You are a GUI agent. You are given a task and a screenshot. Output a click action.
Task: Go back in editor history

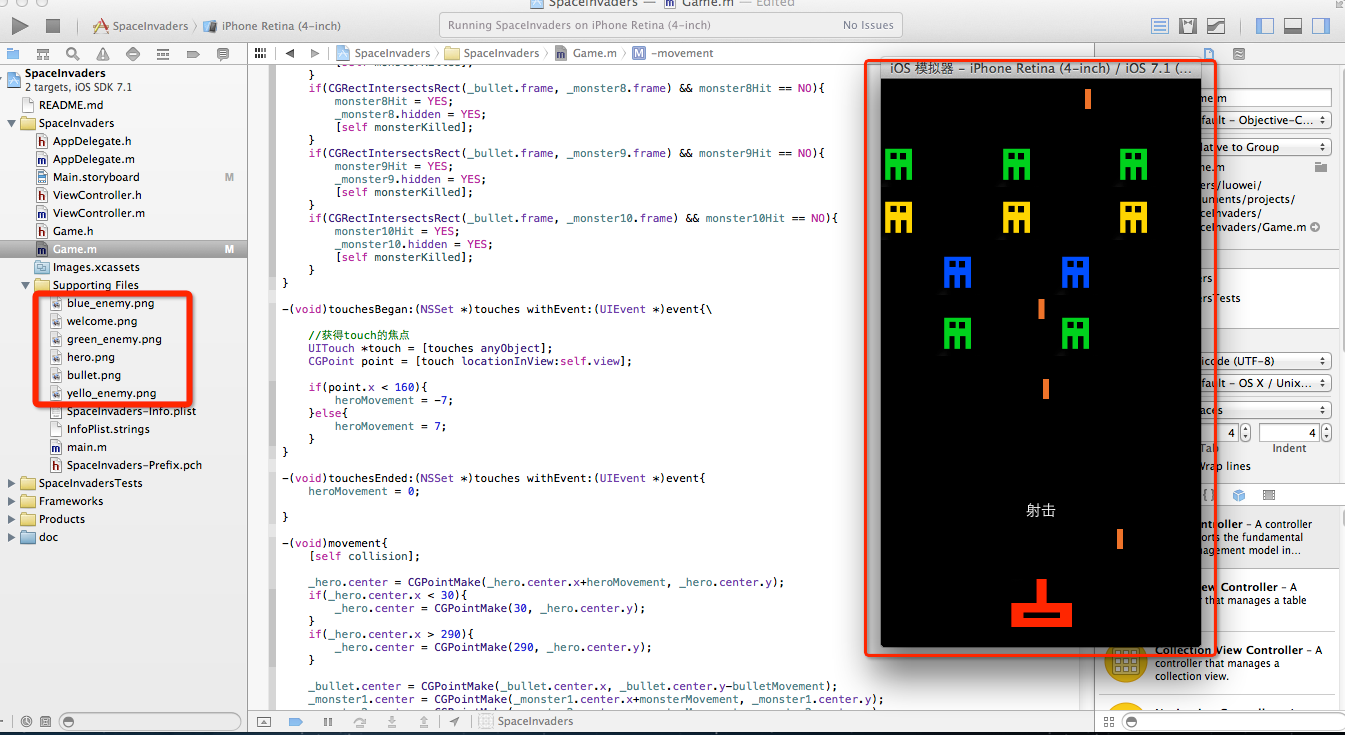[x=290, y=53]
